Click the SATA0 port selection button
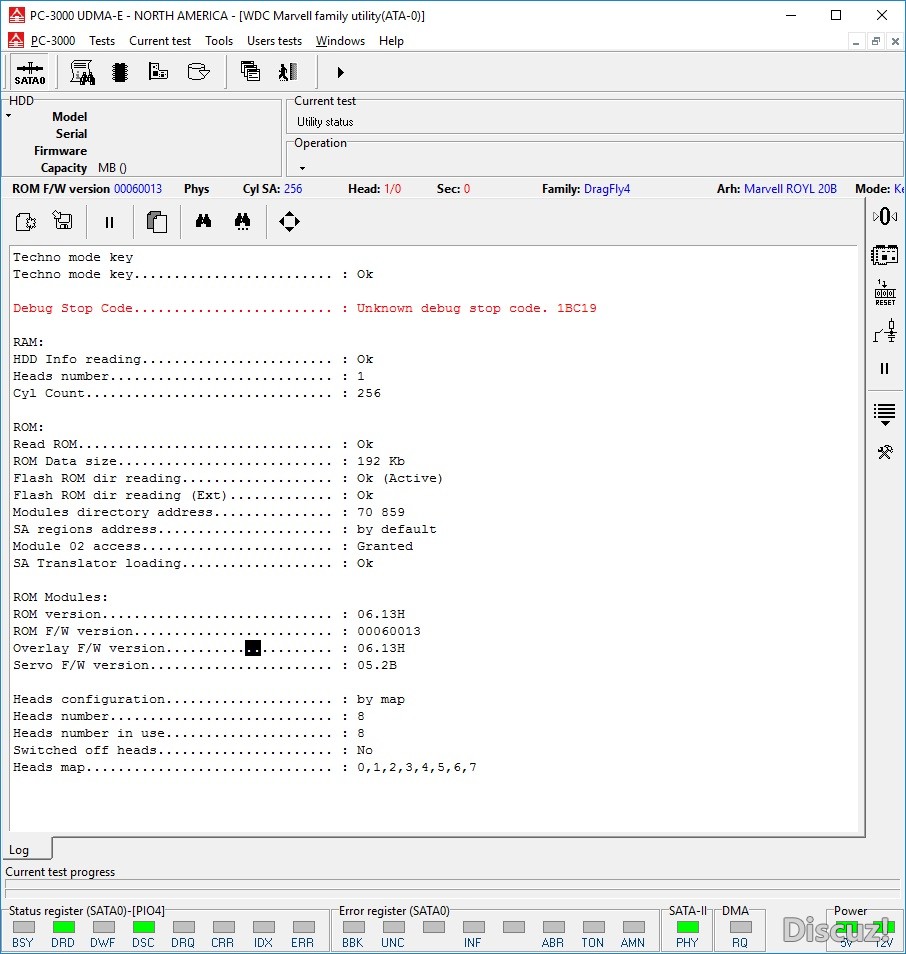906x954 pixels. click(x=29, y=72)
